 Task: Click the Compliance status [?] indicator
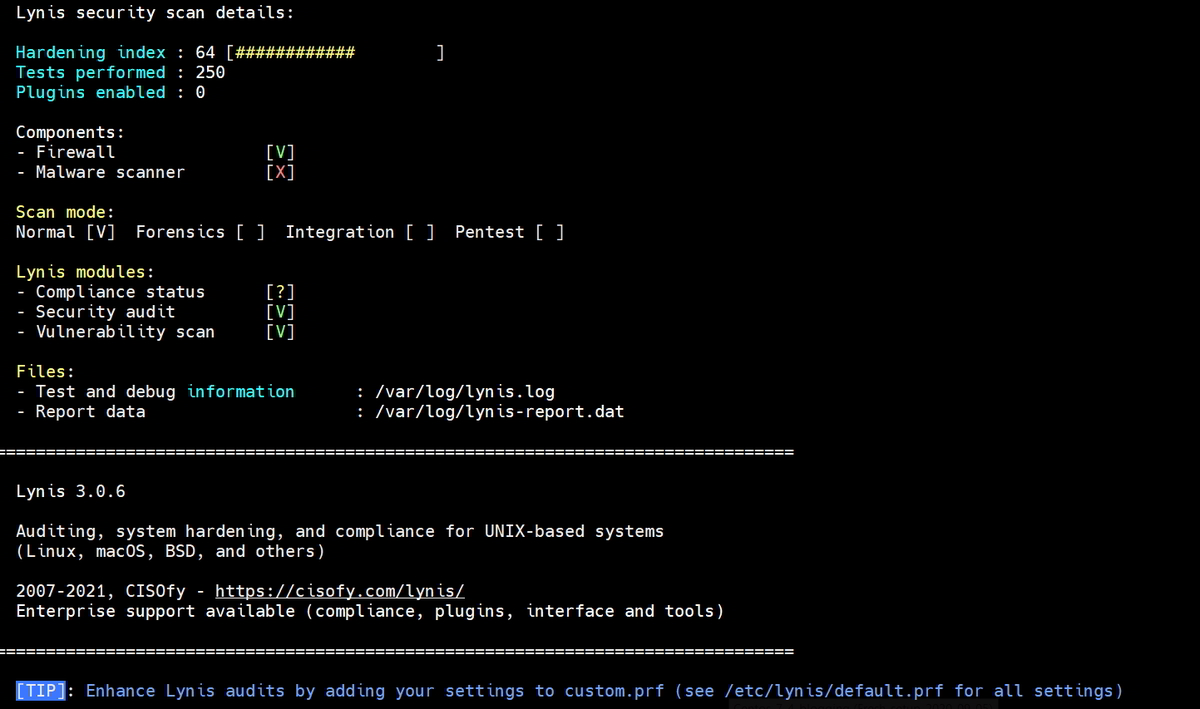279,291
